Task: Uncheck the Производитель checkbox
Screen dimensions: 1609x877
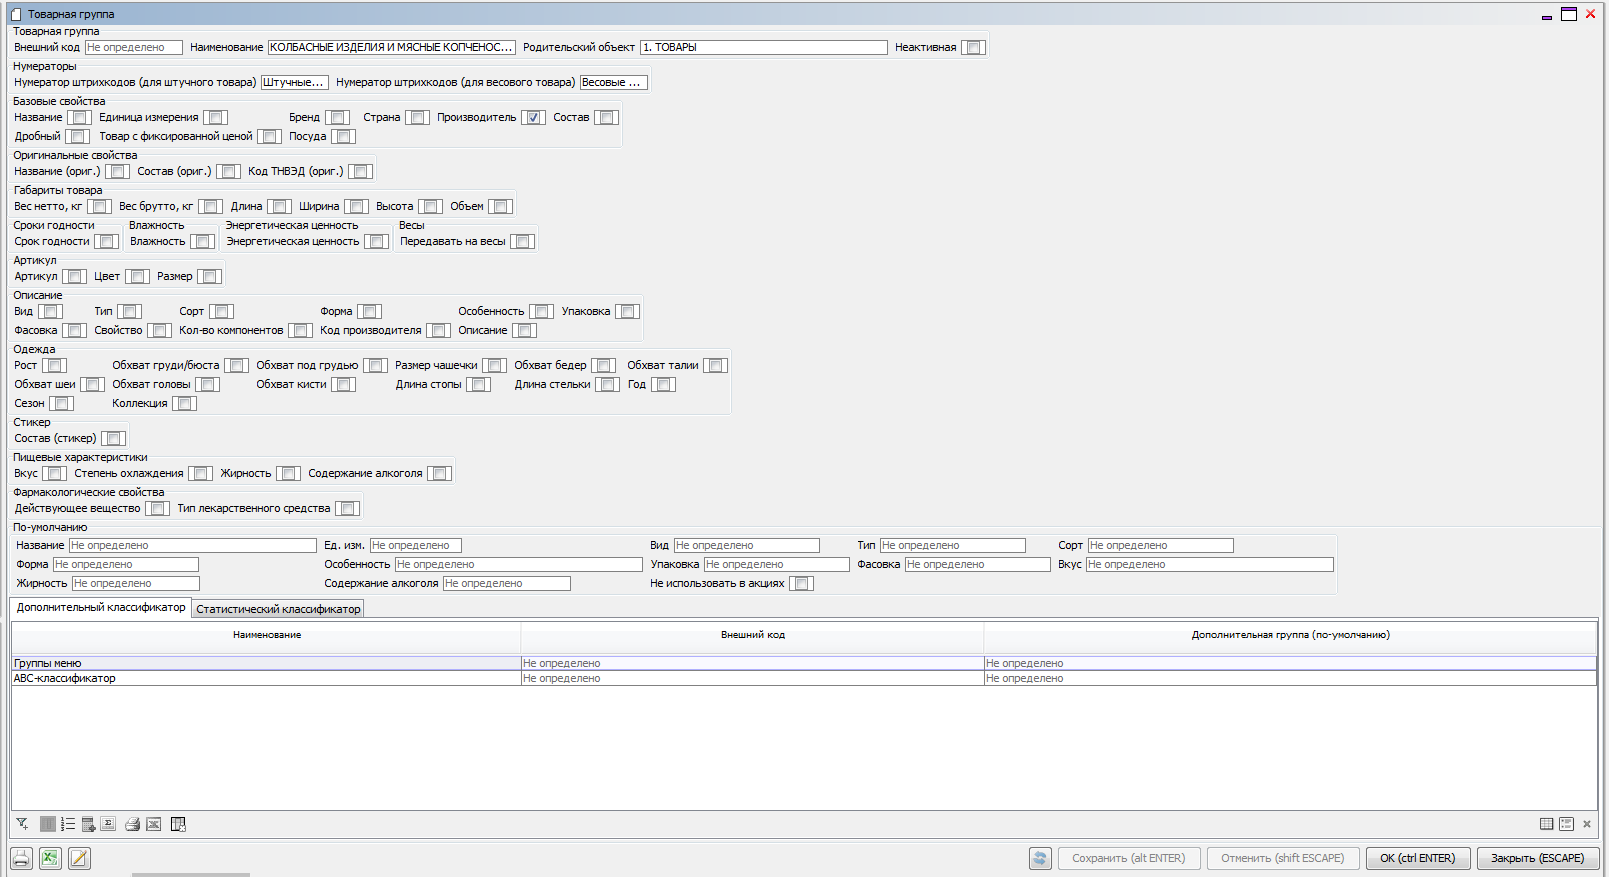Action: (x=534, y=117)
